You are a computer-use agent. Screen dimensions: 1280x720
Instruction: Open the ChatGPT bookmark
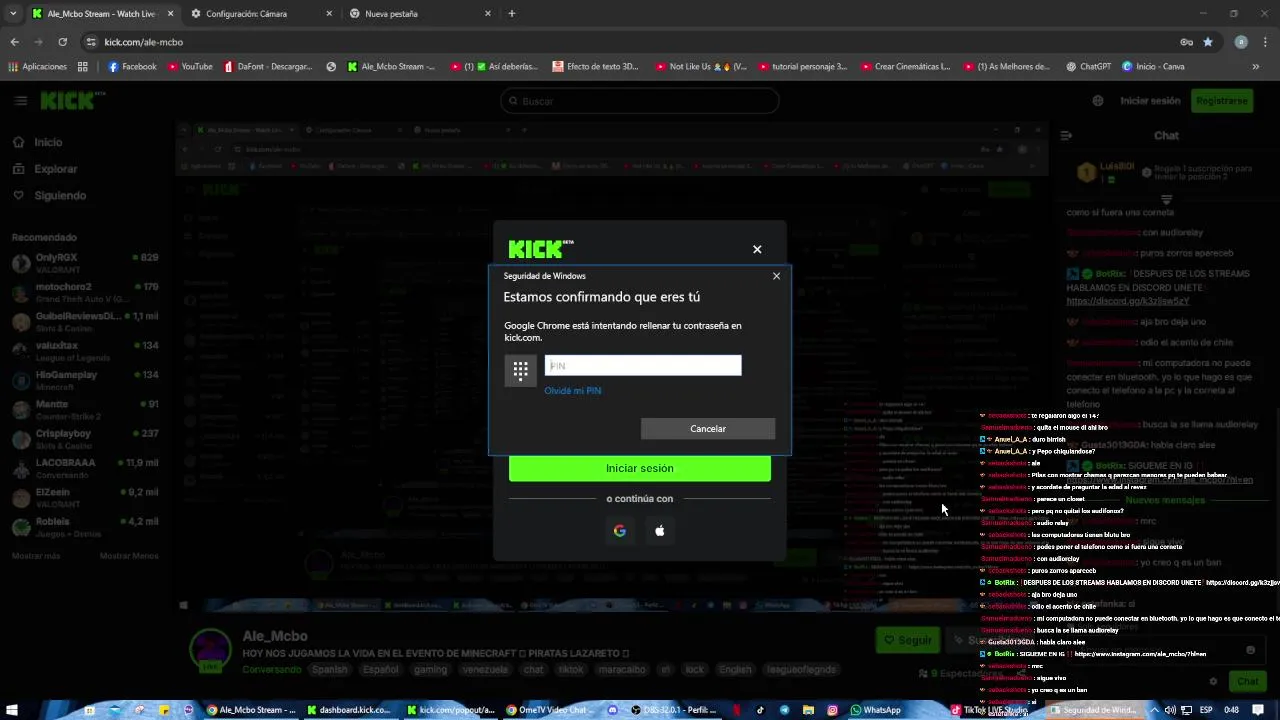1088,67
